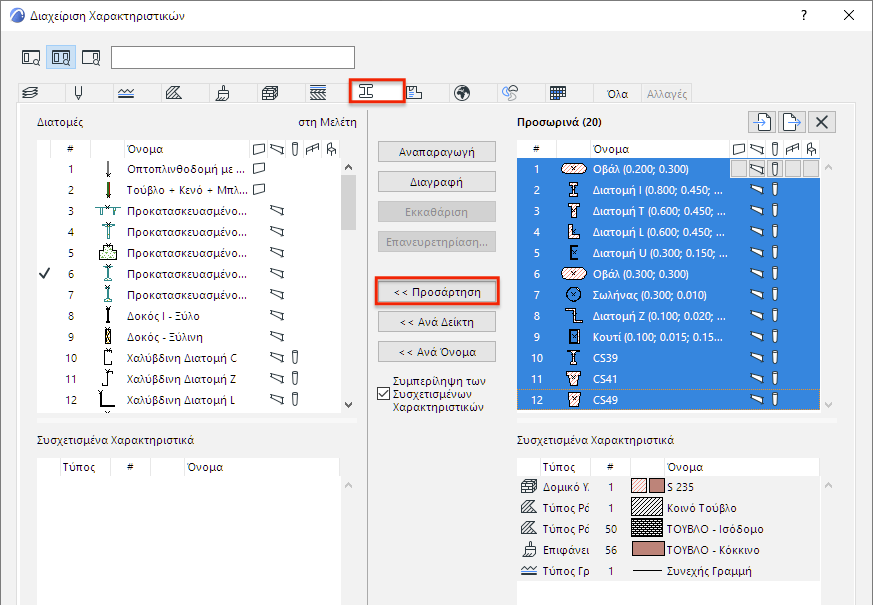Select Σωλήνας (0.300; 0.010) row
This screenshot has height=605, width=873.
pos(668,295)
